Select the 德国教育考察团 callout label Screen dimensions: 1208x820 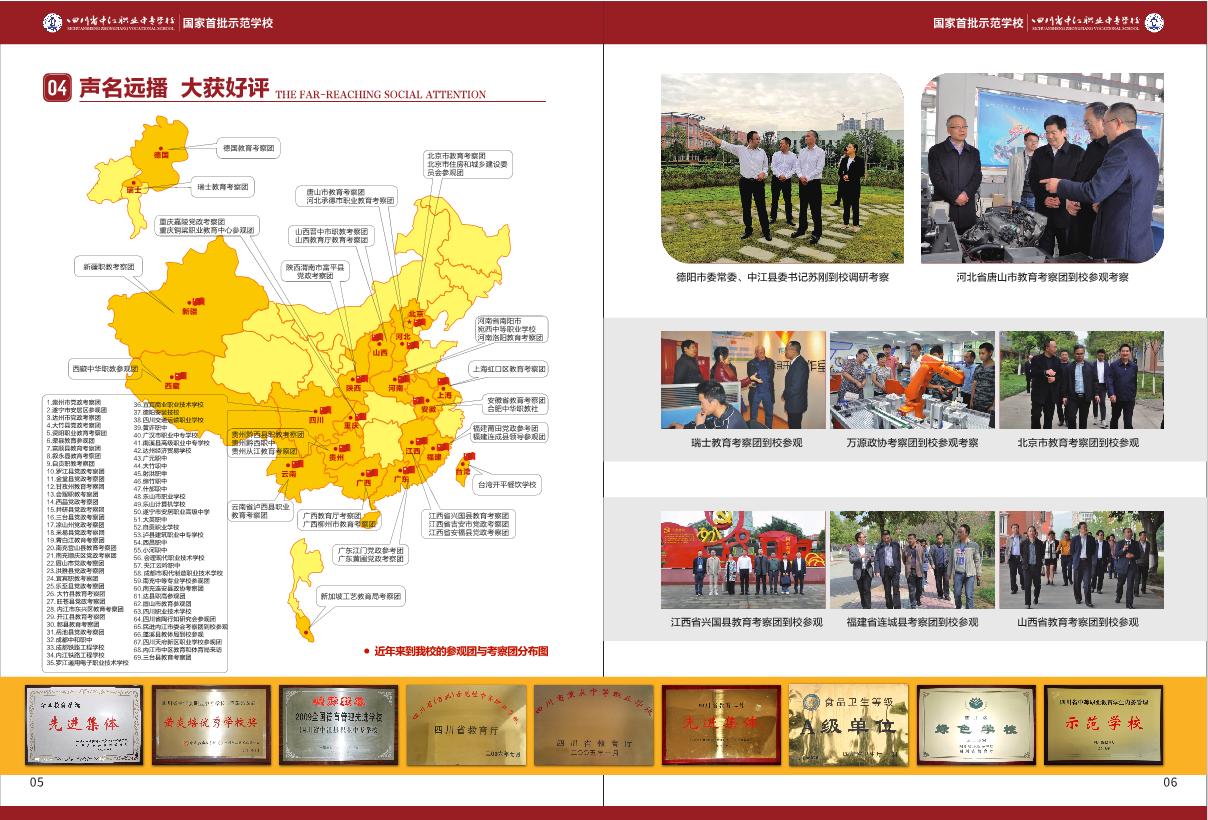[x=250, y=148]
